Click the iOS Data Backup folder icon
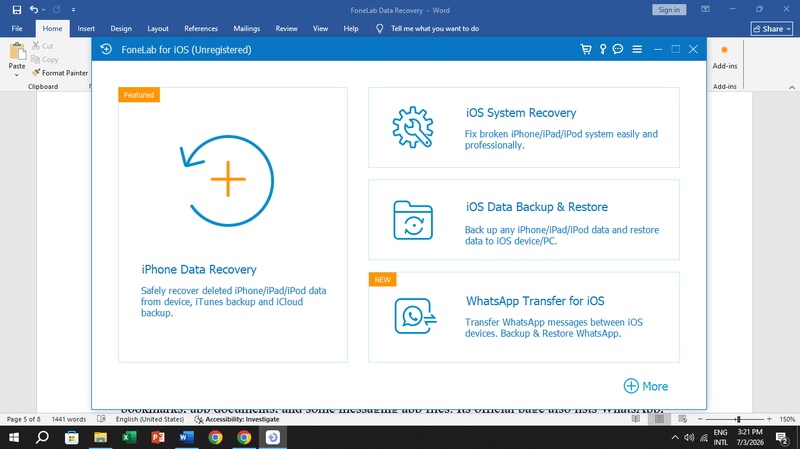The width and height of the screenshot is (800, 449). tap(413, 220)
